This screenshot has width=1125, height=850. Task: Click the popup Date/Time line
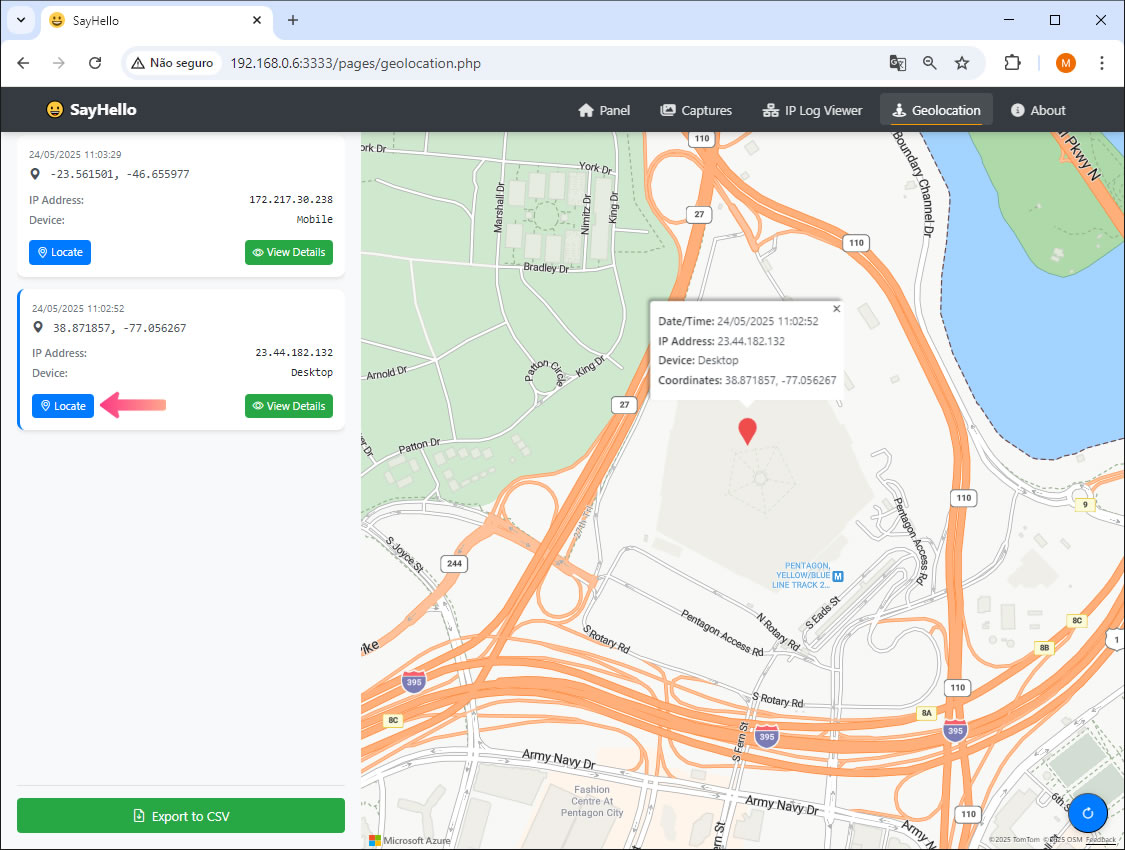[x=738, y=321]
